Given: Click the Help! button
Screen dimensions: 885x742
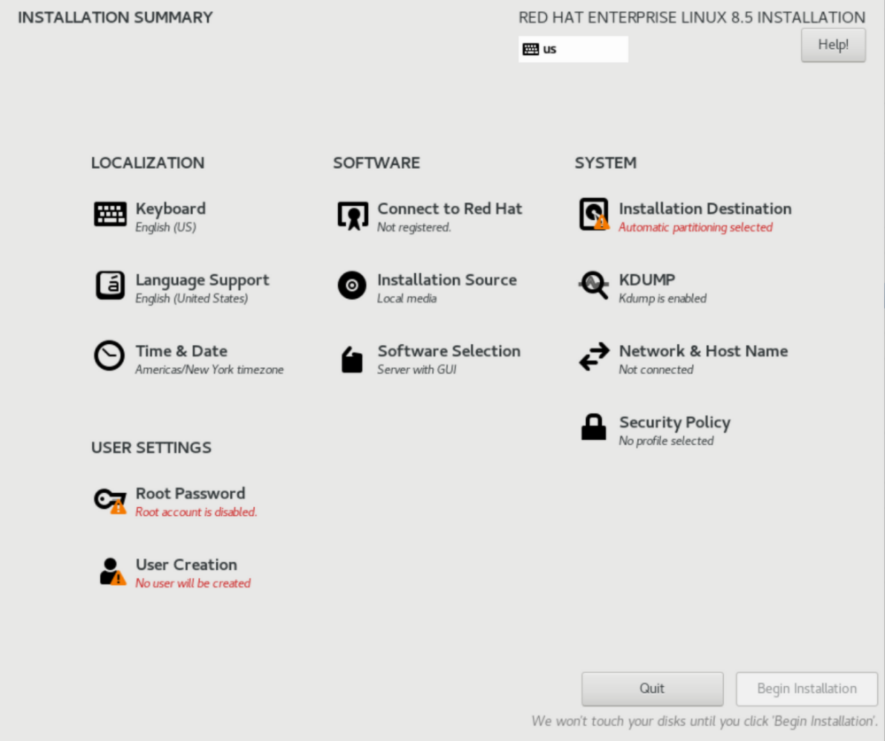Looking at the screenshot, I should pos(833,45).
